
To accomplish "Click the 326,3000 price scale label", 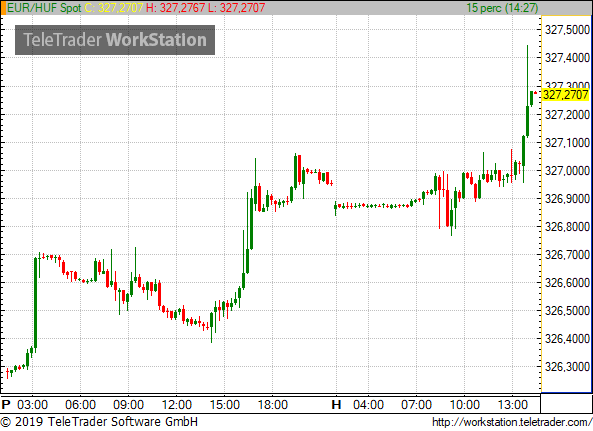I will [x=567, y=367].
